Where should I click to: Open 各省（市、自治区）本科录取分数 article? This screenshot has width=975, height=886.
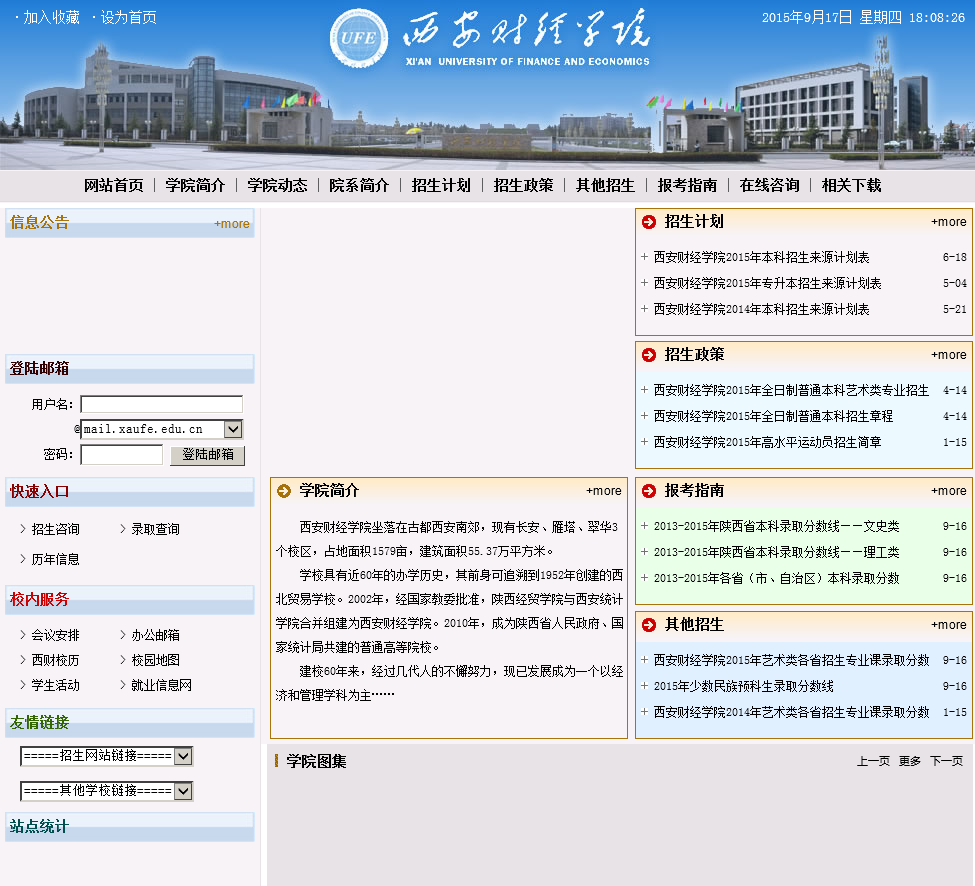click(x=776, y=579)
